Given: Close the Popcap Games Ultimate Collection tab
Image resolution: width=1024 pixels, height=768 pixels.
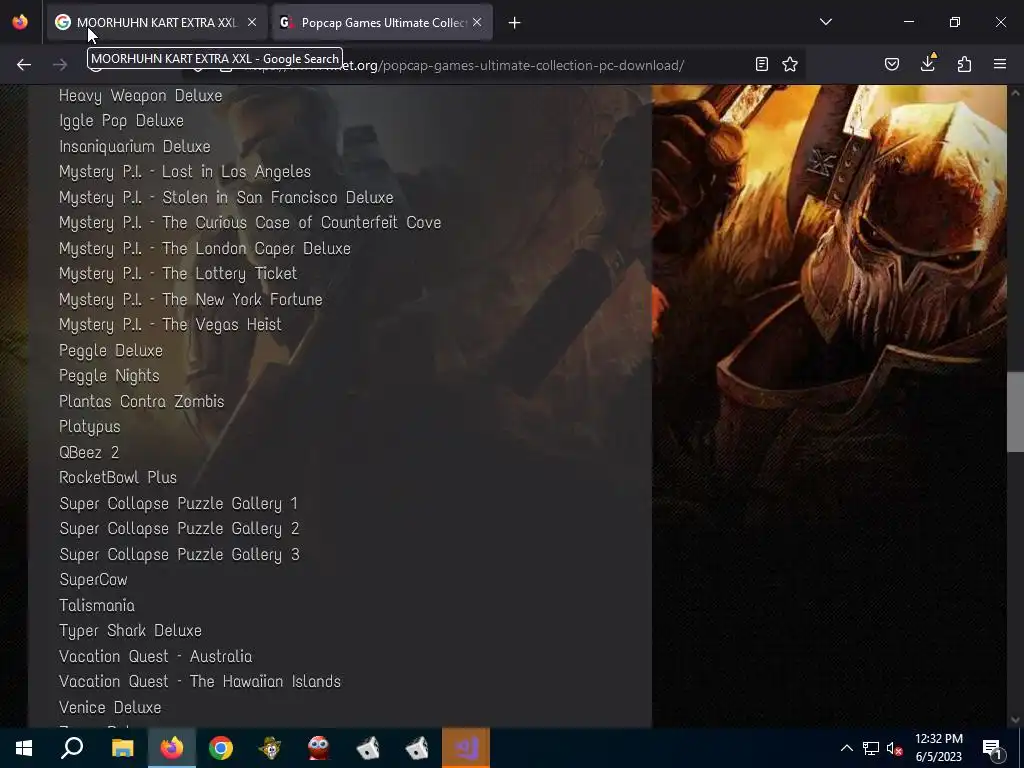Looking at the screenshot, I should (x=477, y=22).
